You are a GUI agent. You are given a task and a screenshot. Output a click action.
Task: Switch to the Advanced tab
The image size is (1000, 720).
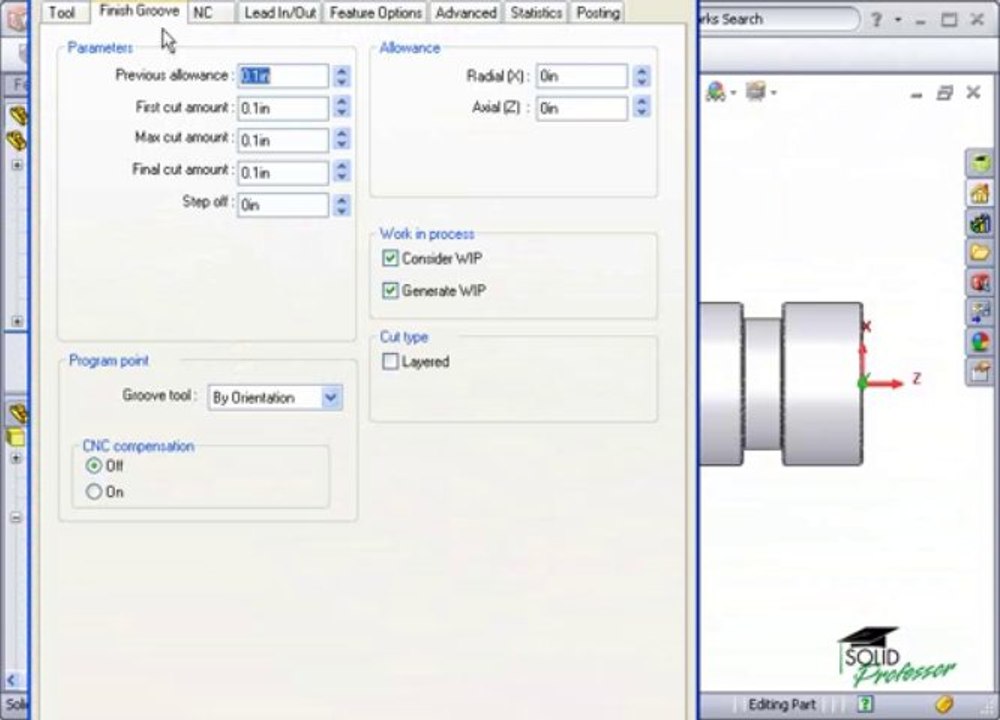point(466,12)
